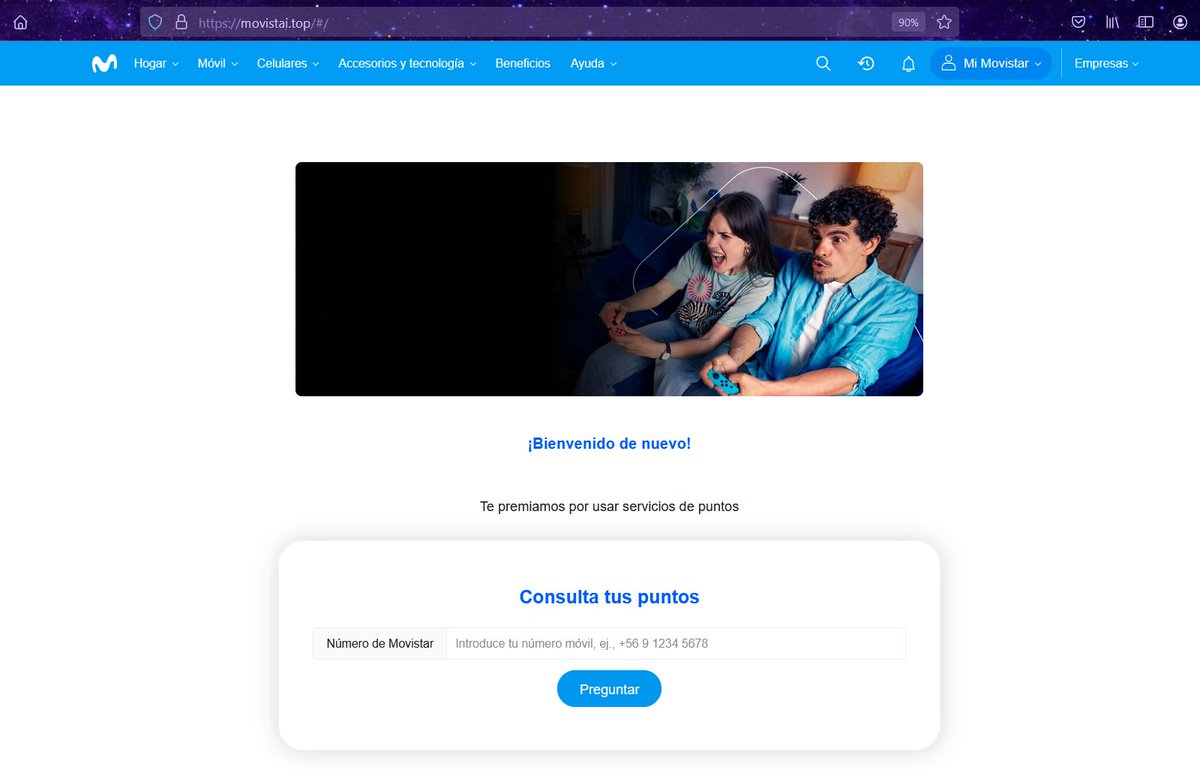Open the notification bell icon
Screen dimensions: 1200x770
(908, 63)
